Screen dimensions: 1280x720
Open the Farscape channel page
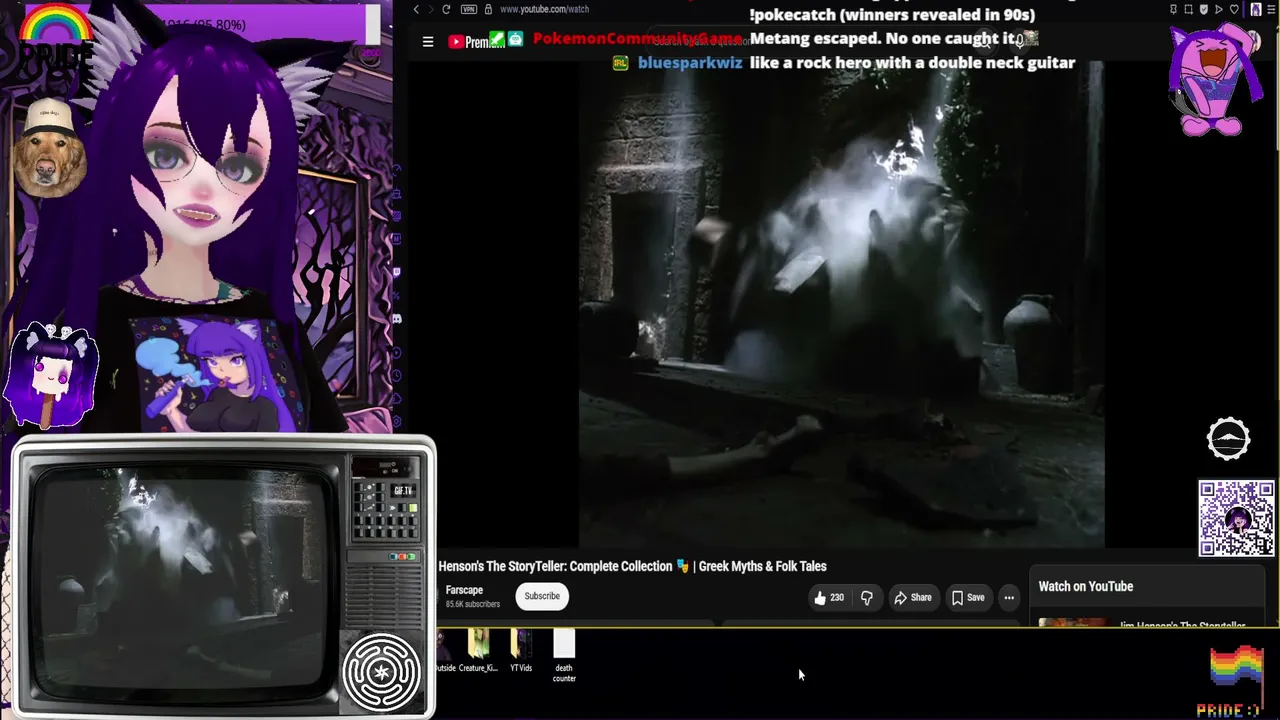pos(464,590)
